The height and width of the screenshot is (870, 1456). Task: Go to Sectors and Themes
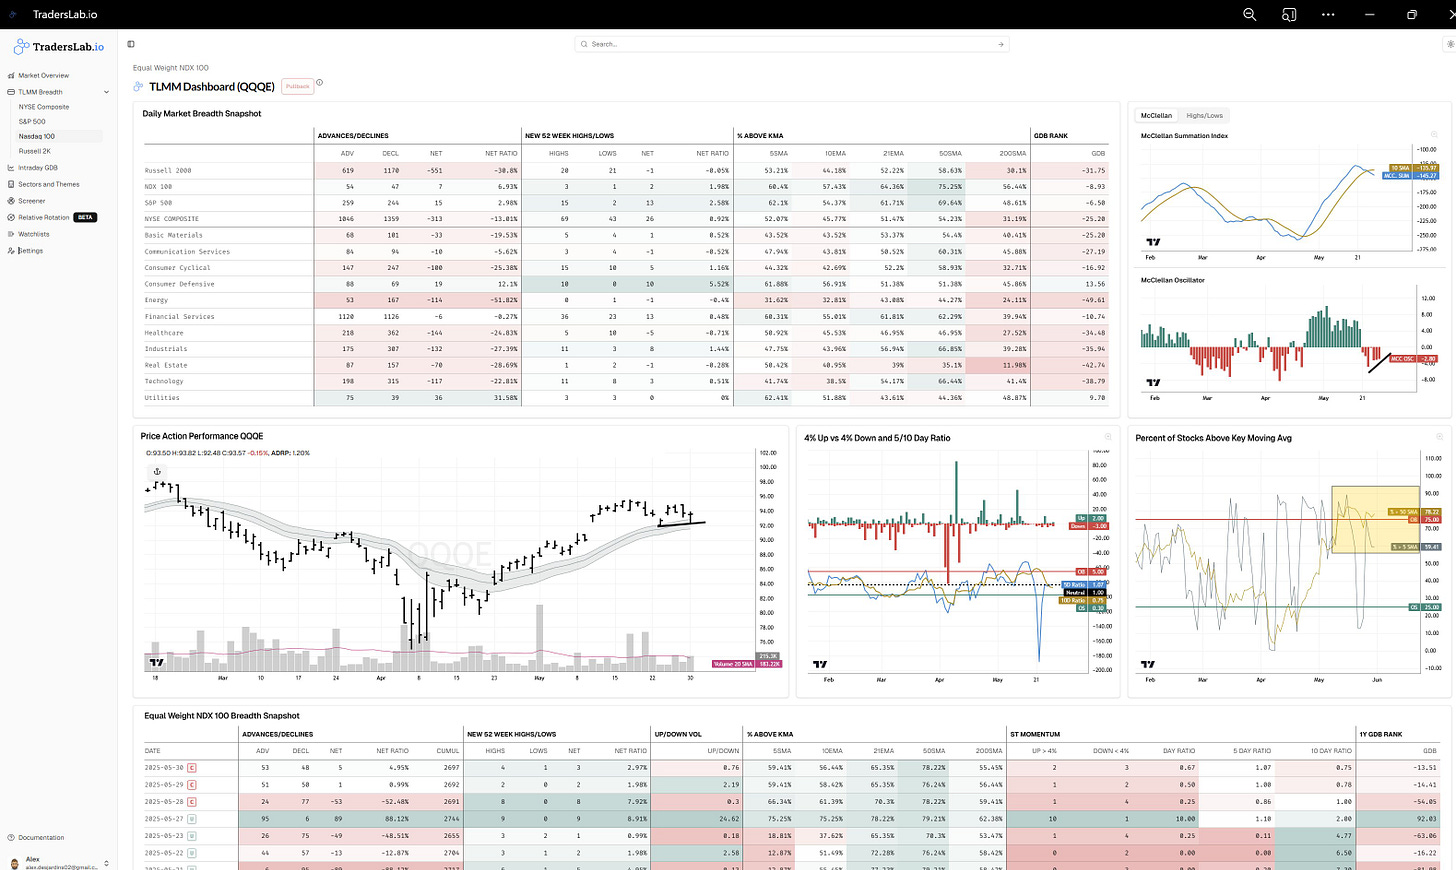49,184
